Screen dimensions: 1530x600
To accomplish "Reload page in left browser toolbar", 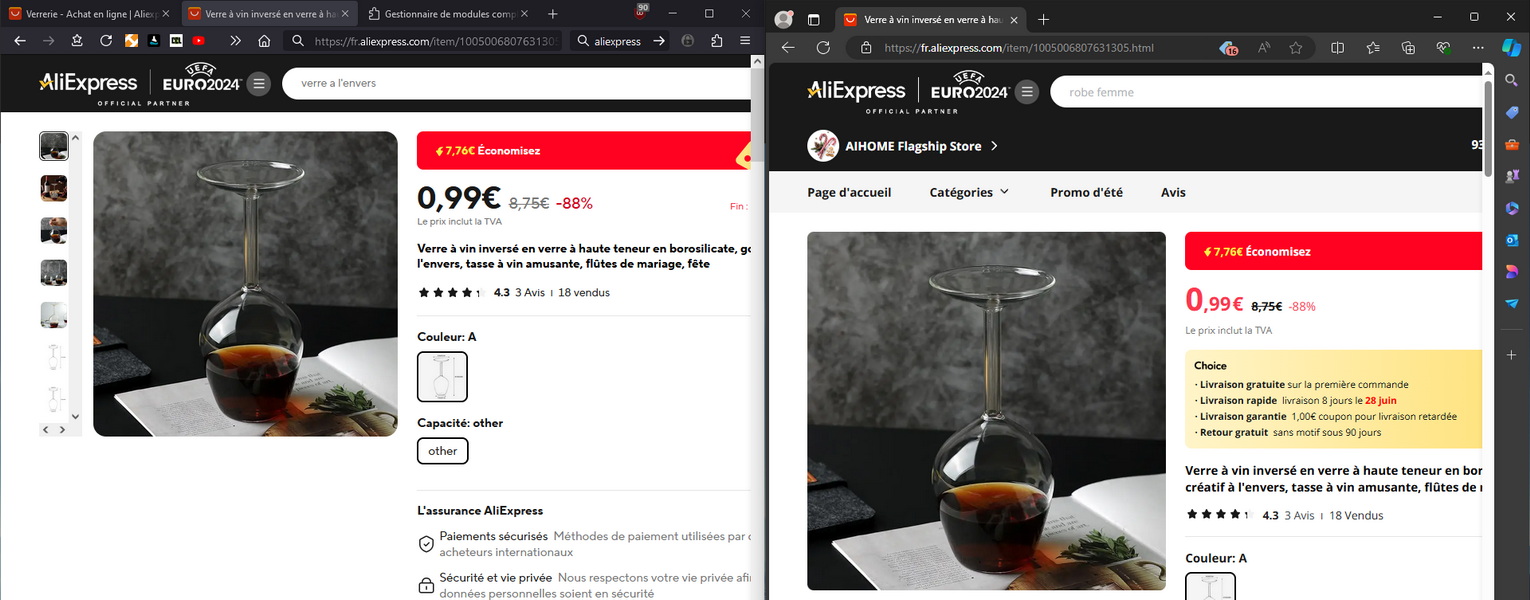I will coord(106,41).
